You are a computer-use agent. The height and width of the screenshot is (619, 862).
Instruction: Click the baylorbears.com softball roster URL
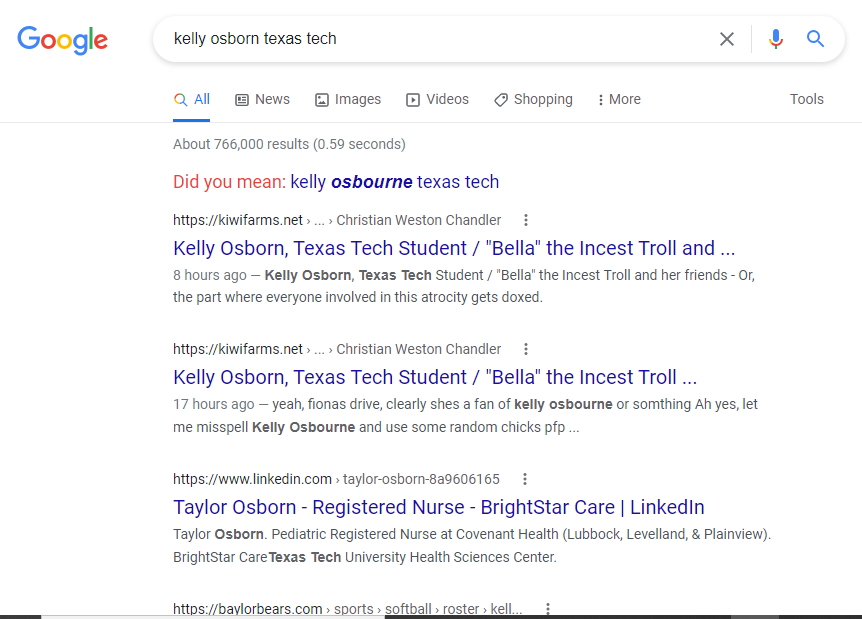pos(347,609)
